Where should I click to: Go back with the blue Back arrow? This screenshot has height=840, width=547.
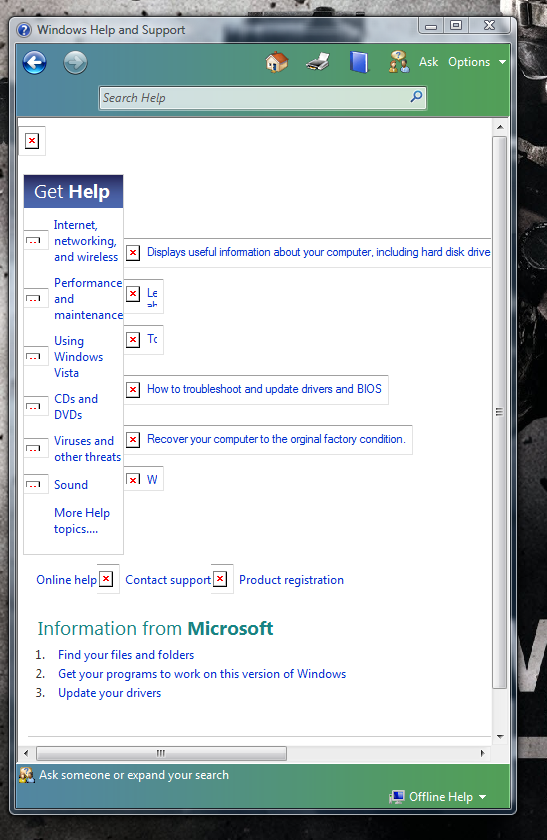[34, 63]
